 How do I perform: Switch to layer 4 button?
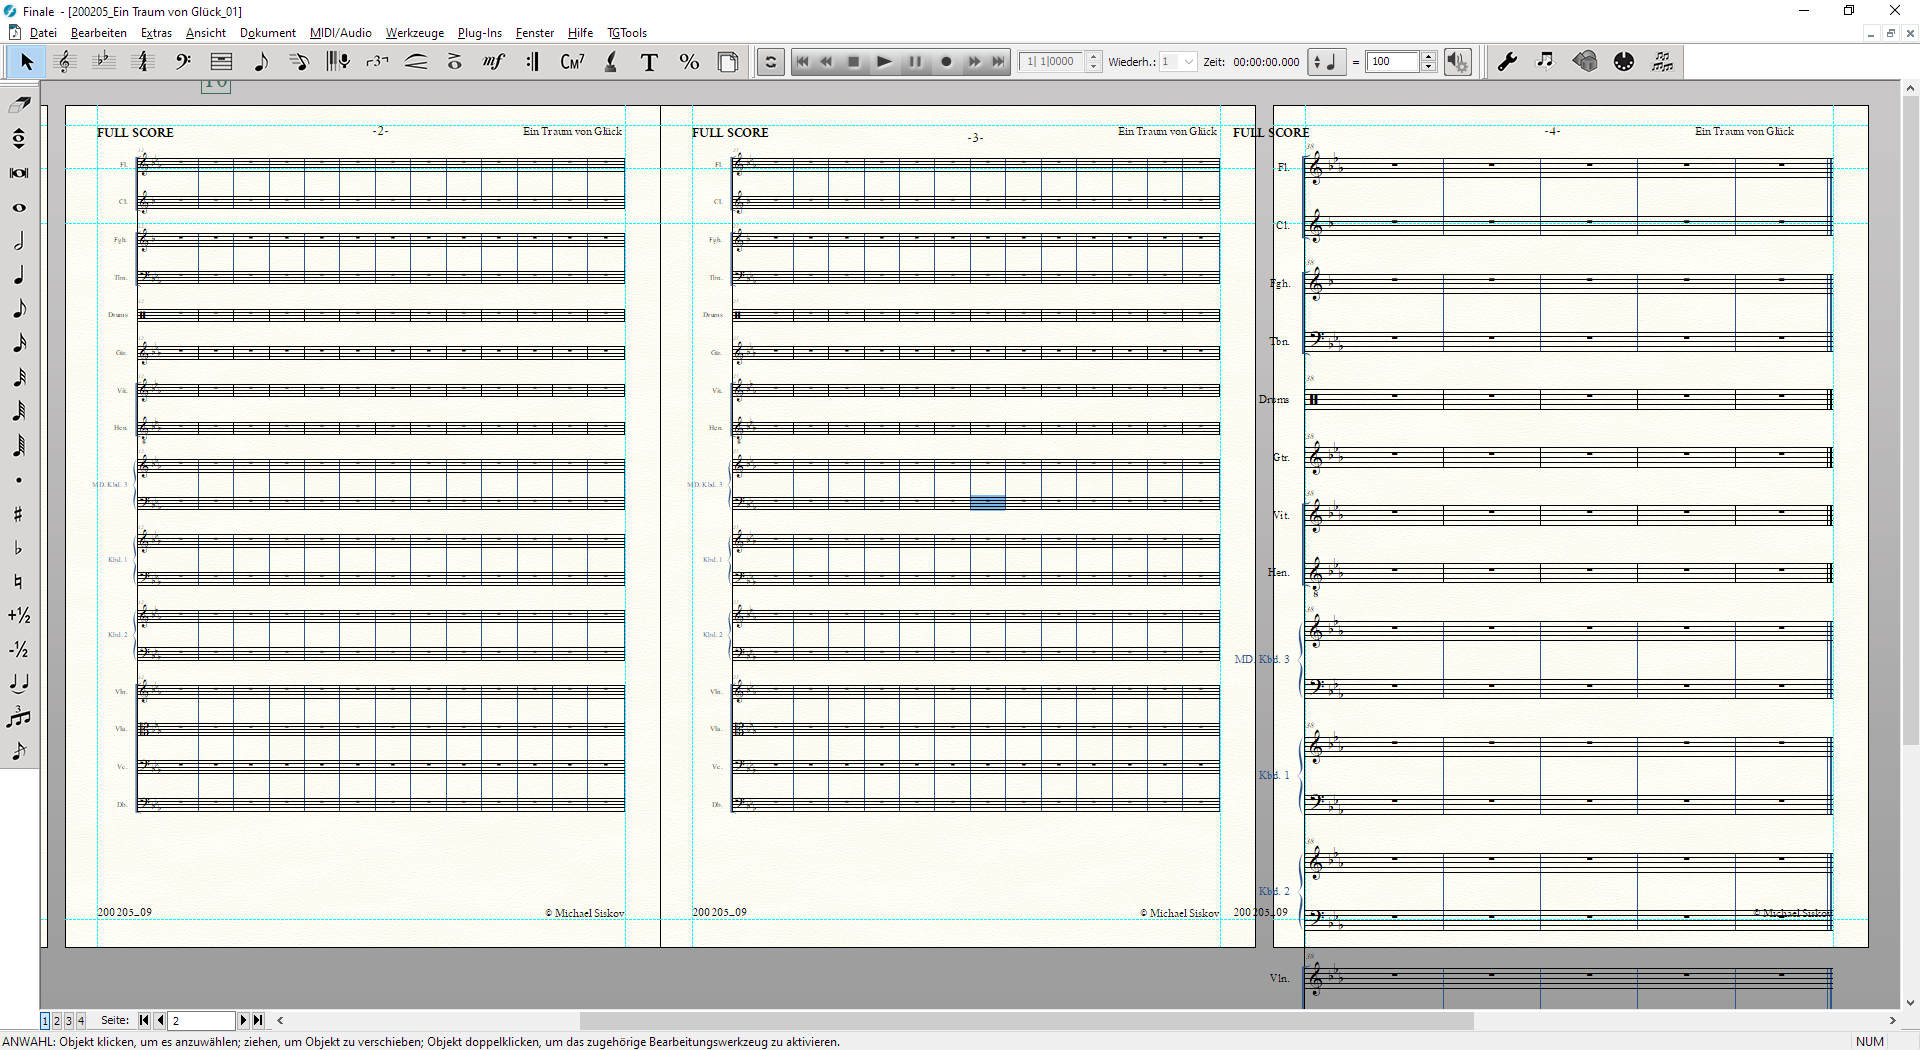coord(81,1021)
